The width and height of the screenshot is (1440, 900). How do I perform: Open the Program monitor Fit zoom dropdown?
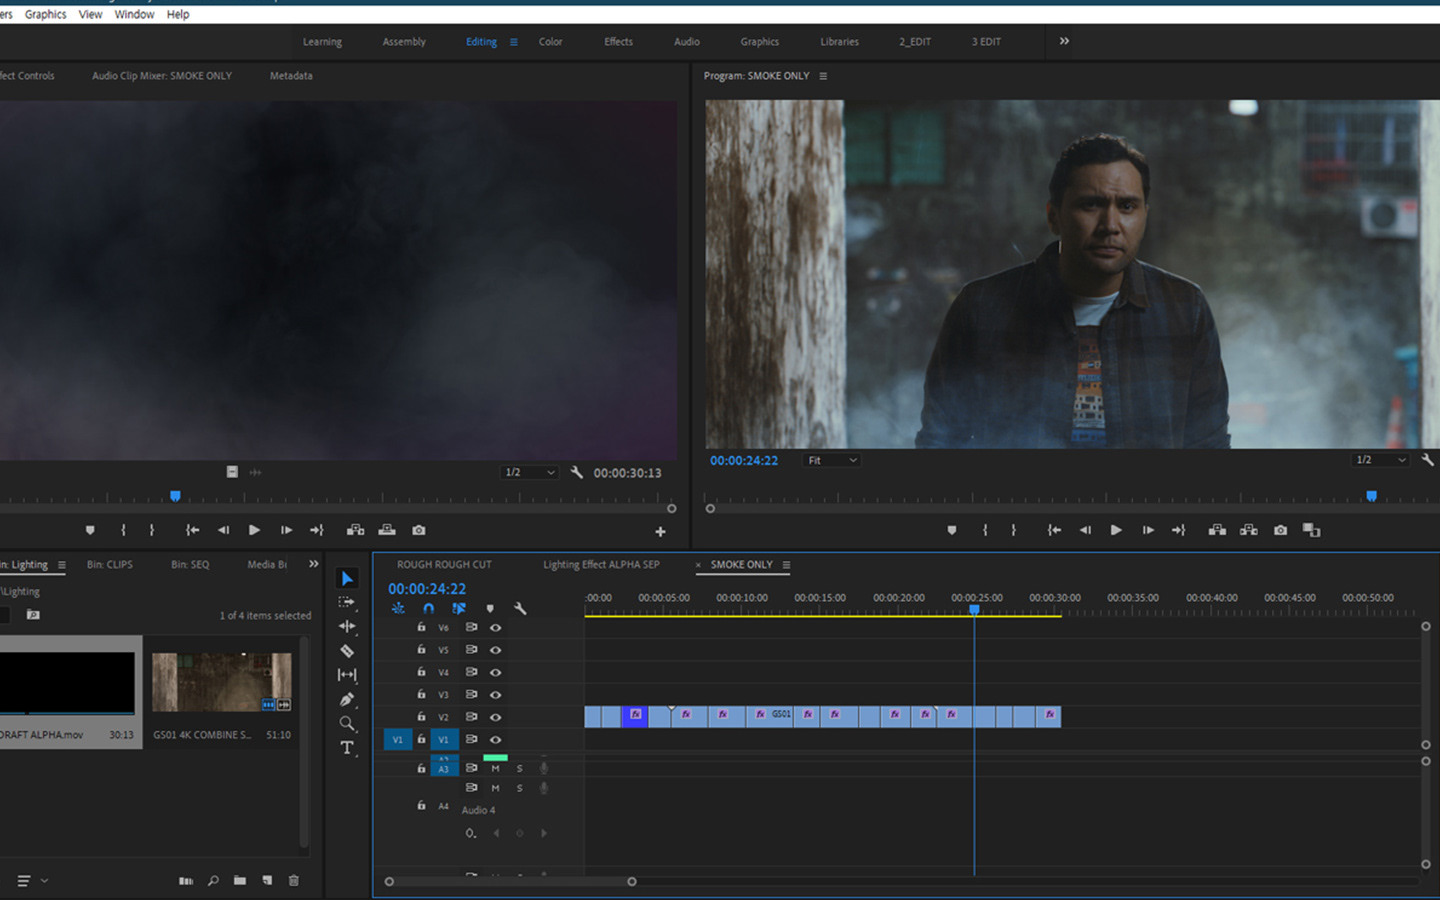point(832,460)
